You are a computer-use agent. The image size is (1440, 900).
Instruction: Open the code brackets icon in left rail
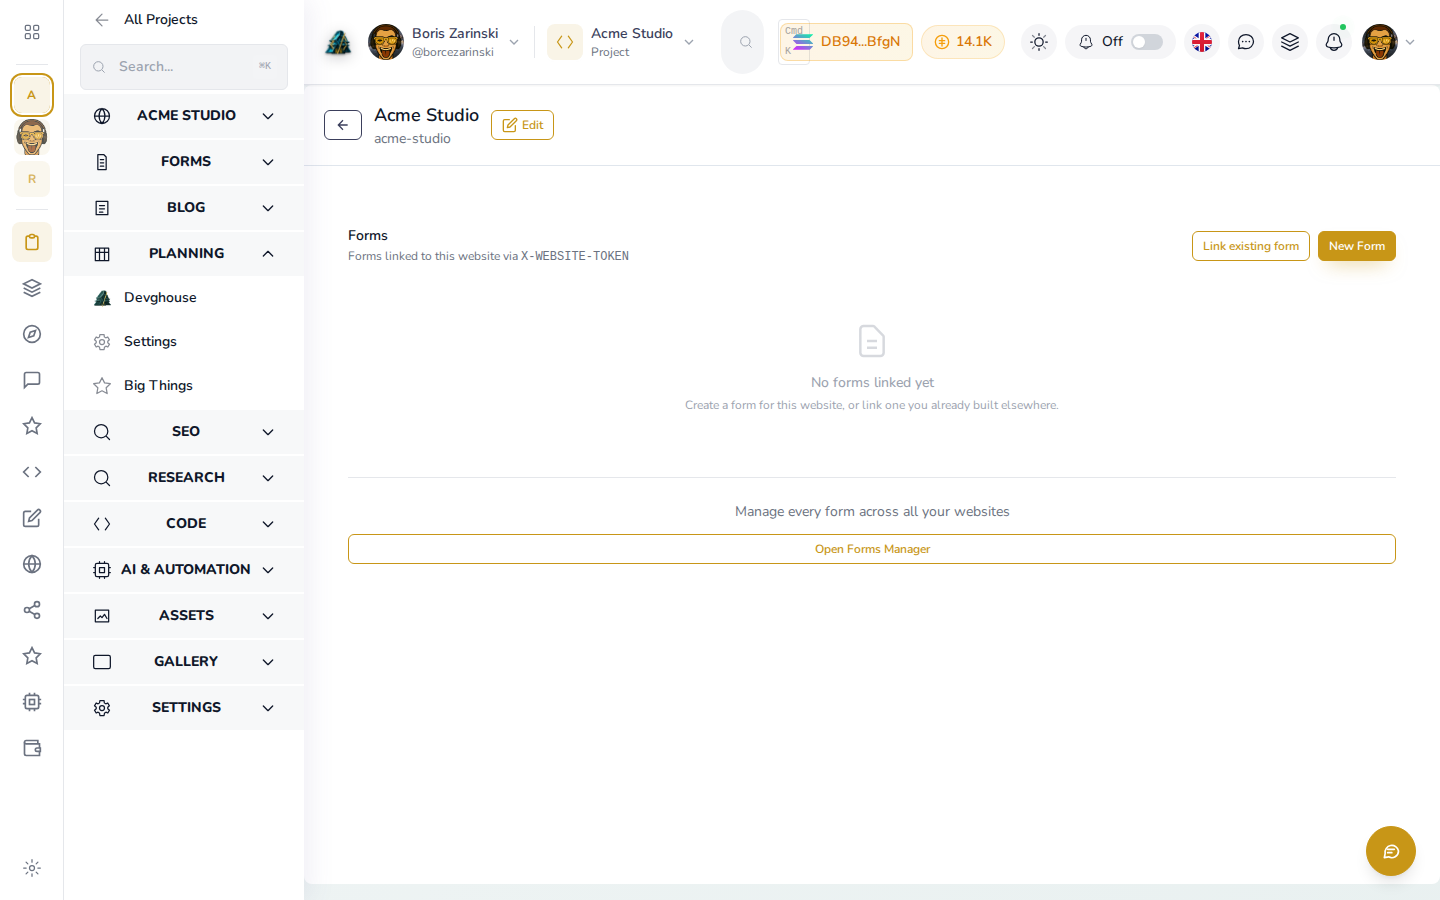tap(32, 472)
